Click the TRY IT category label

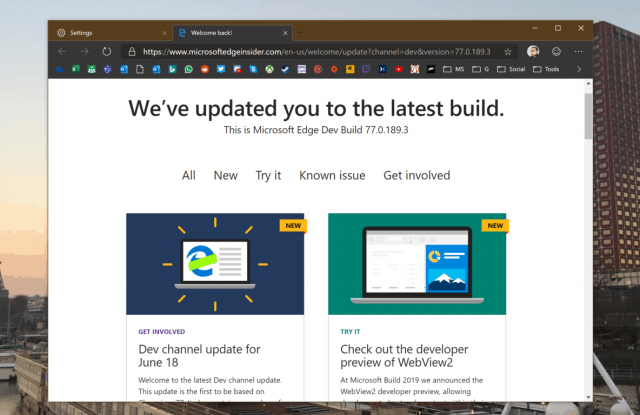(350, 332)
